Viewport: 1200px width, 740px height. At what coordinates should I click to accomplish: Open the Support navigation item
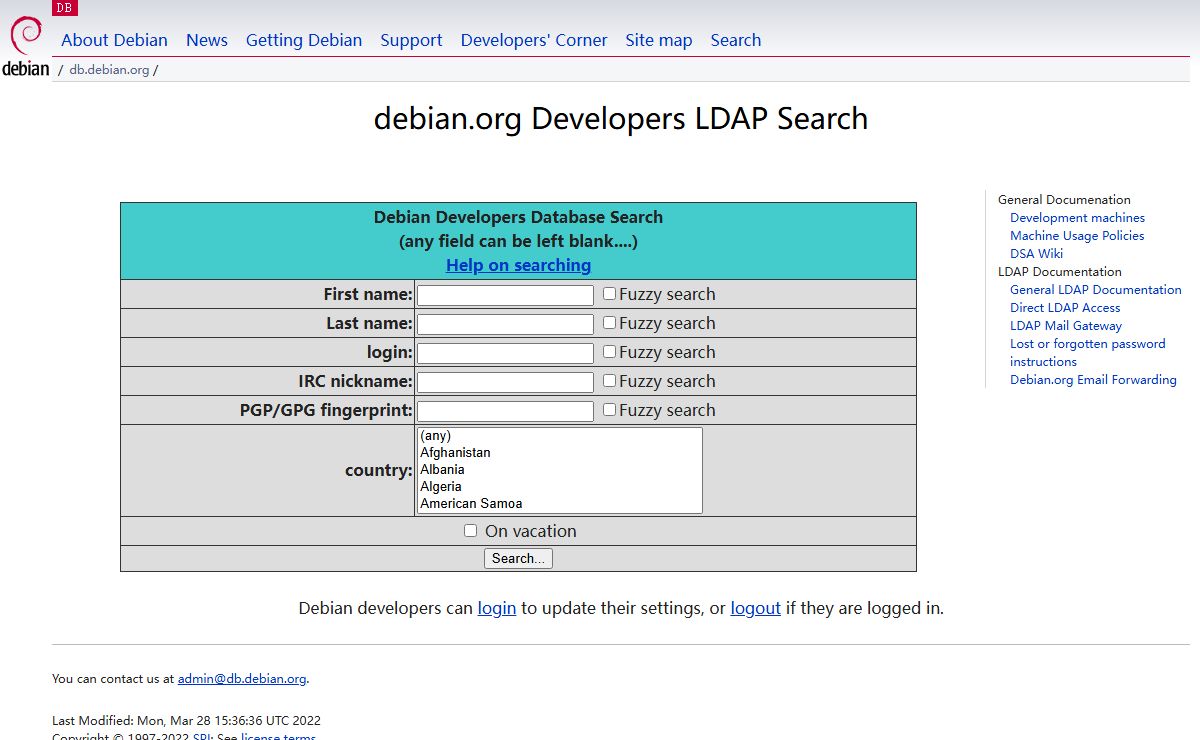tap(411, 40)
